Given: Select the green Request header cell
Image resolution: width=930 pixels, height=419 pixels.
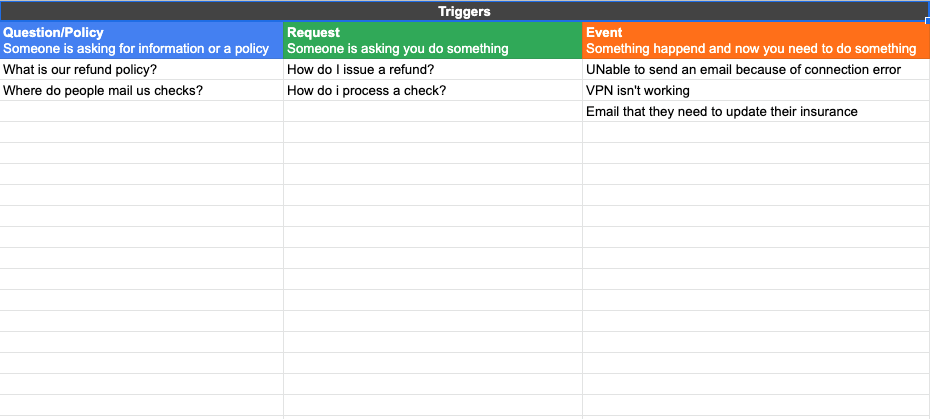Looking at the screenshot, I should point(433,40).
